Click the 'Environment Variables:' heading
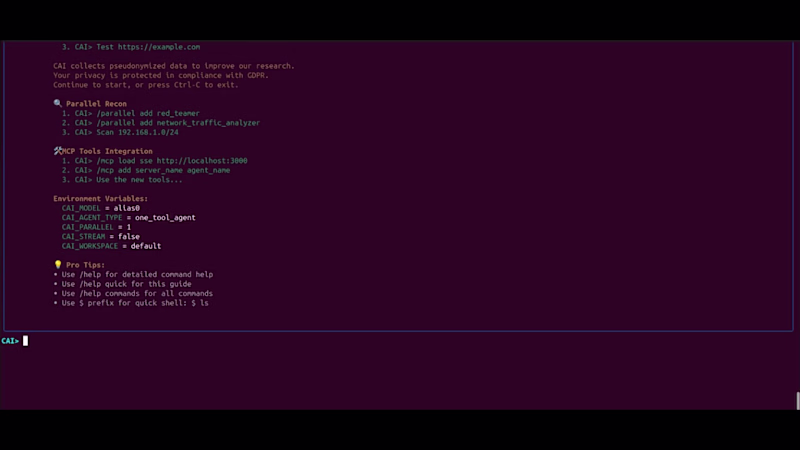800x450 pixels. tap(101, 198)
